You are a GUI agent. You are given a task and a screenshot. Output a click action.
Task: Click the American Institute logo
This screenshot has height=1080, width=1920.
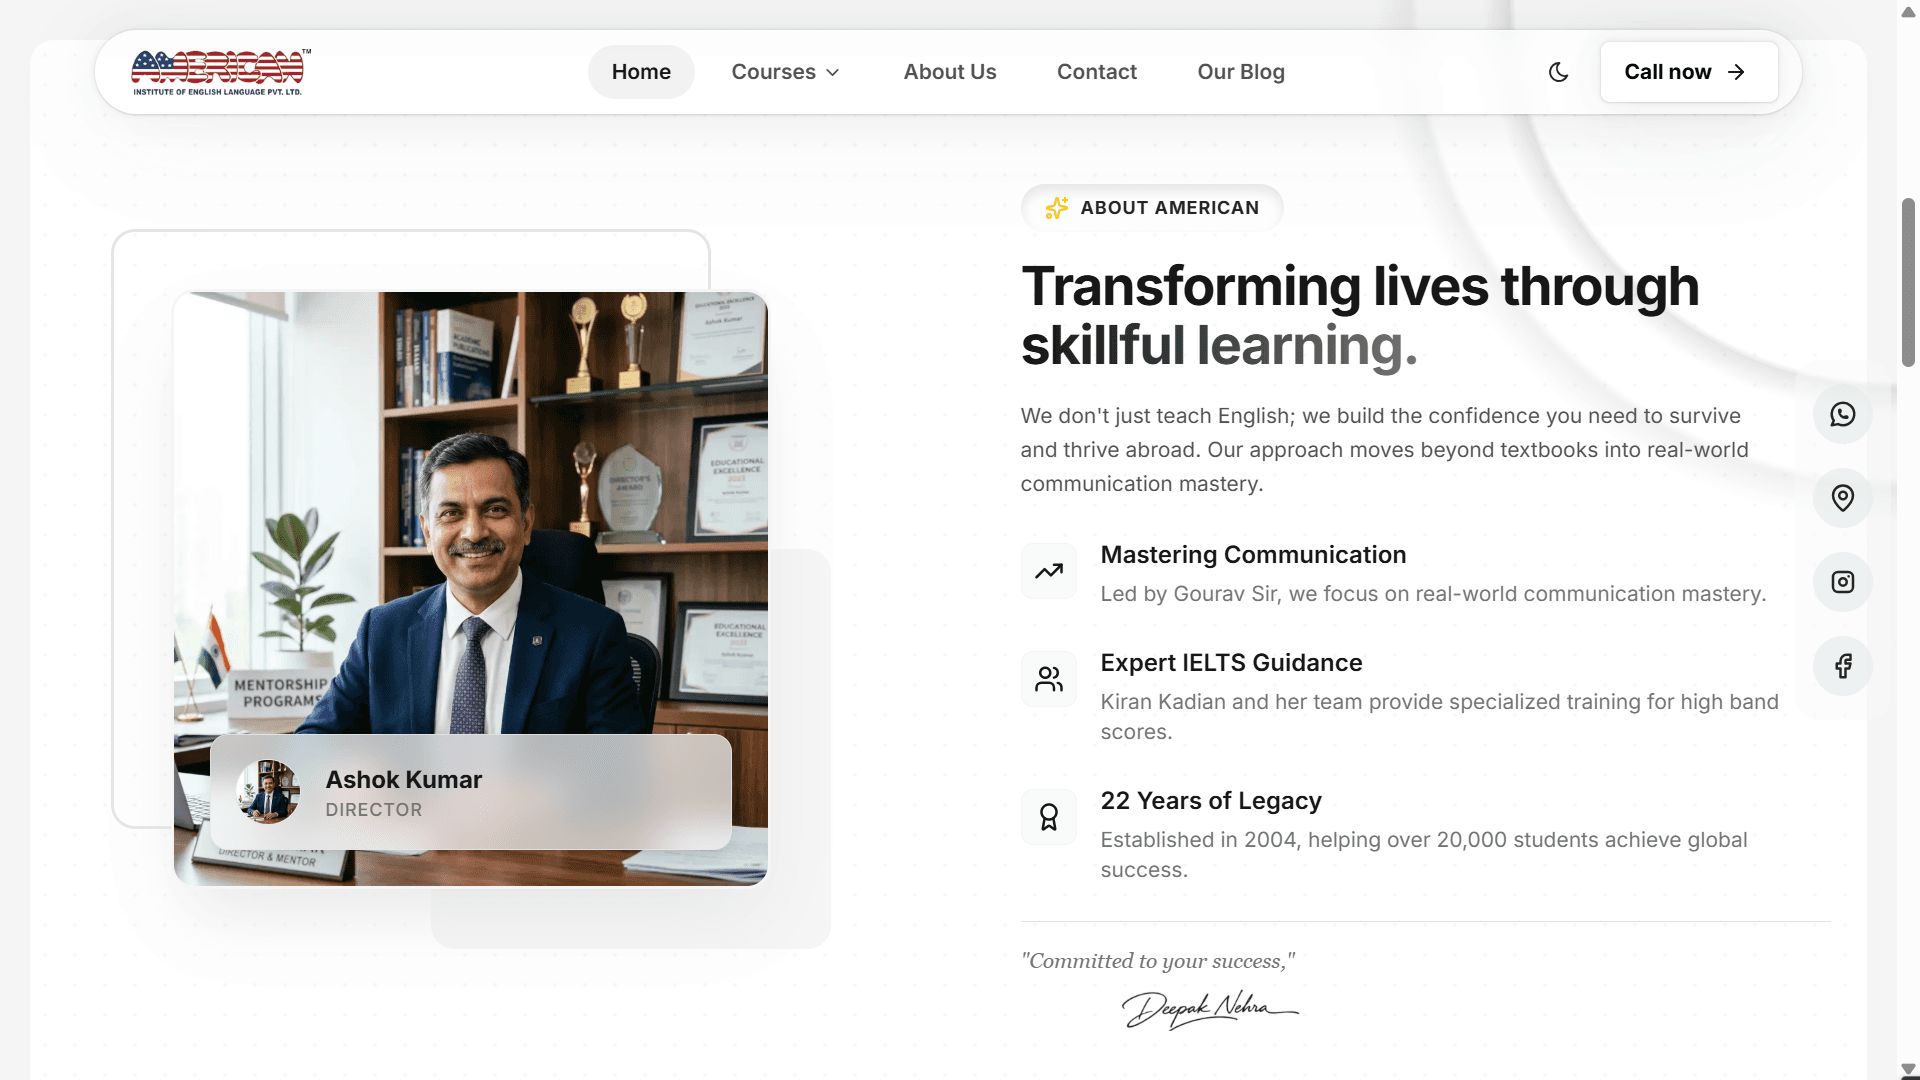pos(221,72)
